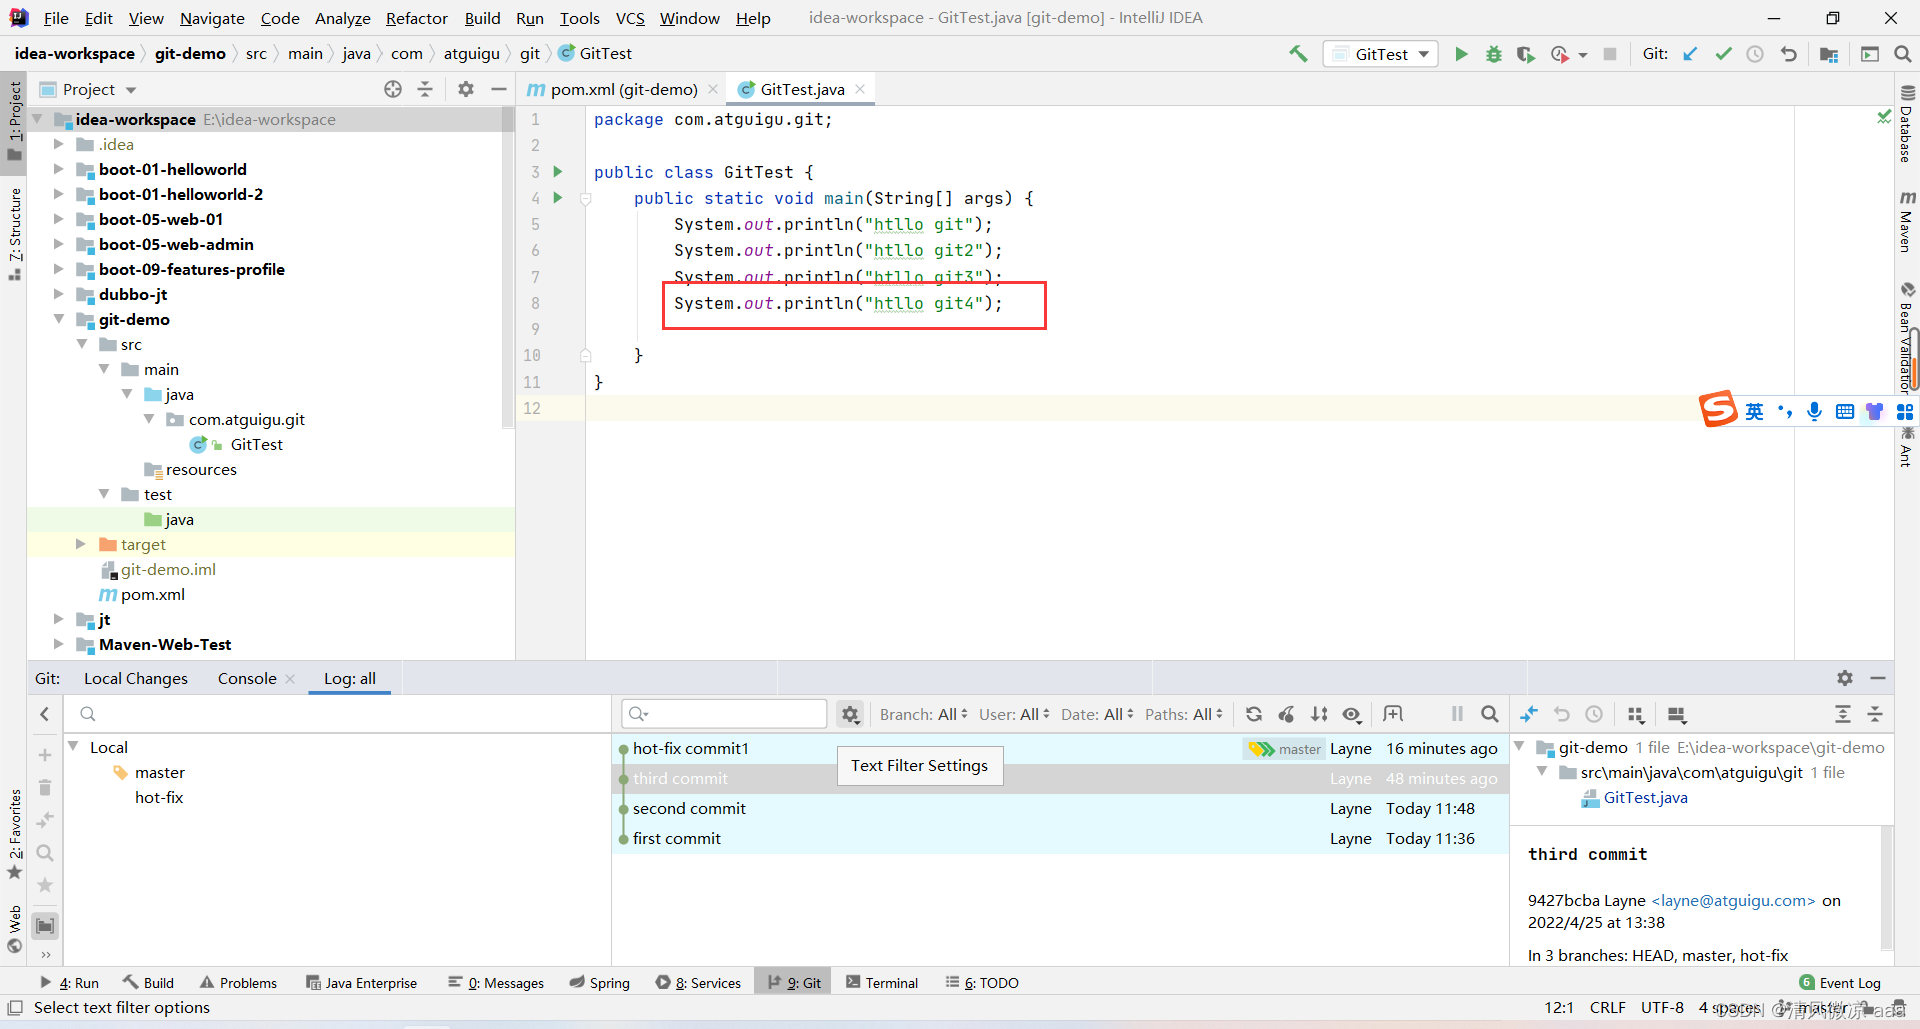Open the 6: TODO tool window

click(982, 983)
